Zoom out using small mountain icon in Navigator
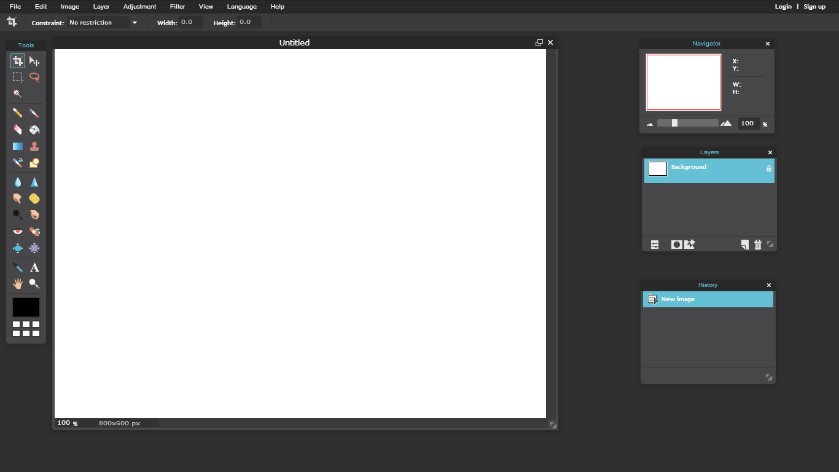This screenshot has width=839, height=472. [x=650, y=124]
